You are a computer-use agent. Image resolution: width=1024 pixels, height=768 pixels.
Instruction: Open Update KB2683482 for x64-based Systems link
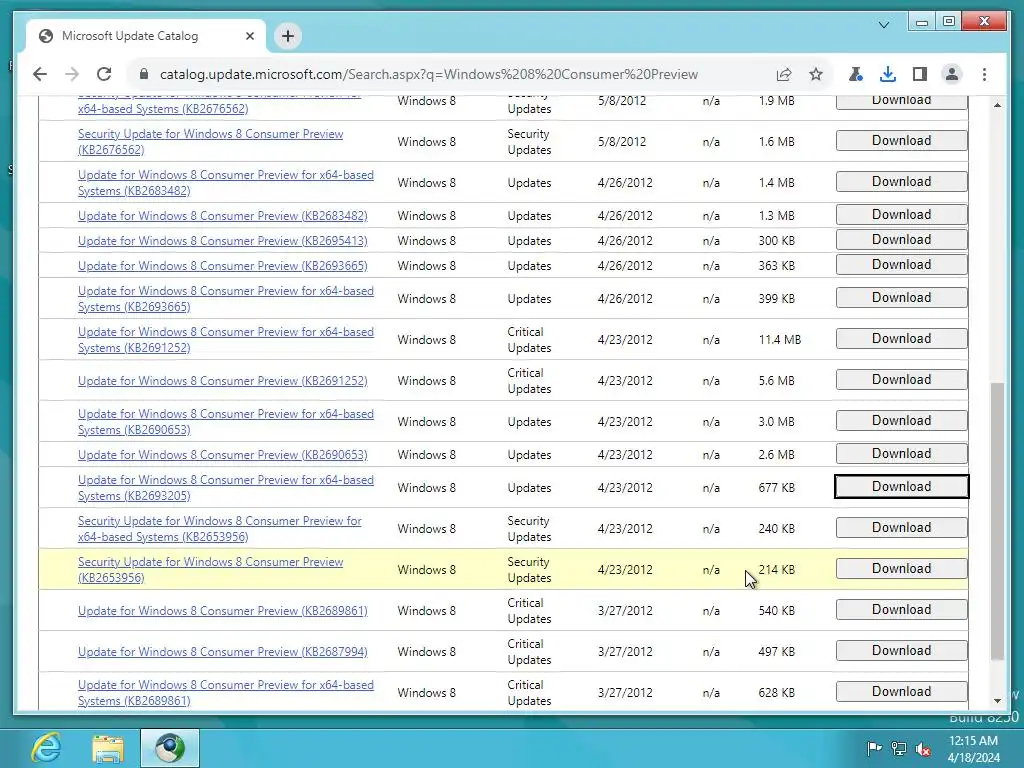click(226, 183)
